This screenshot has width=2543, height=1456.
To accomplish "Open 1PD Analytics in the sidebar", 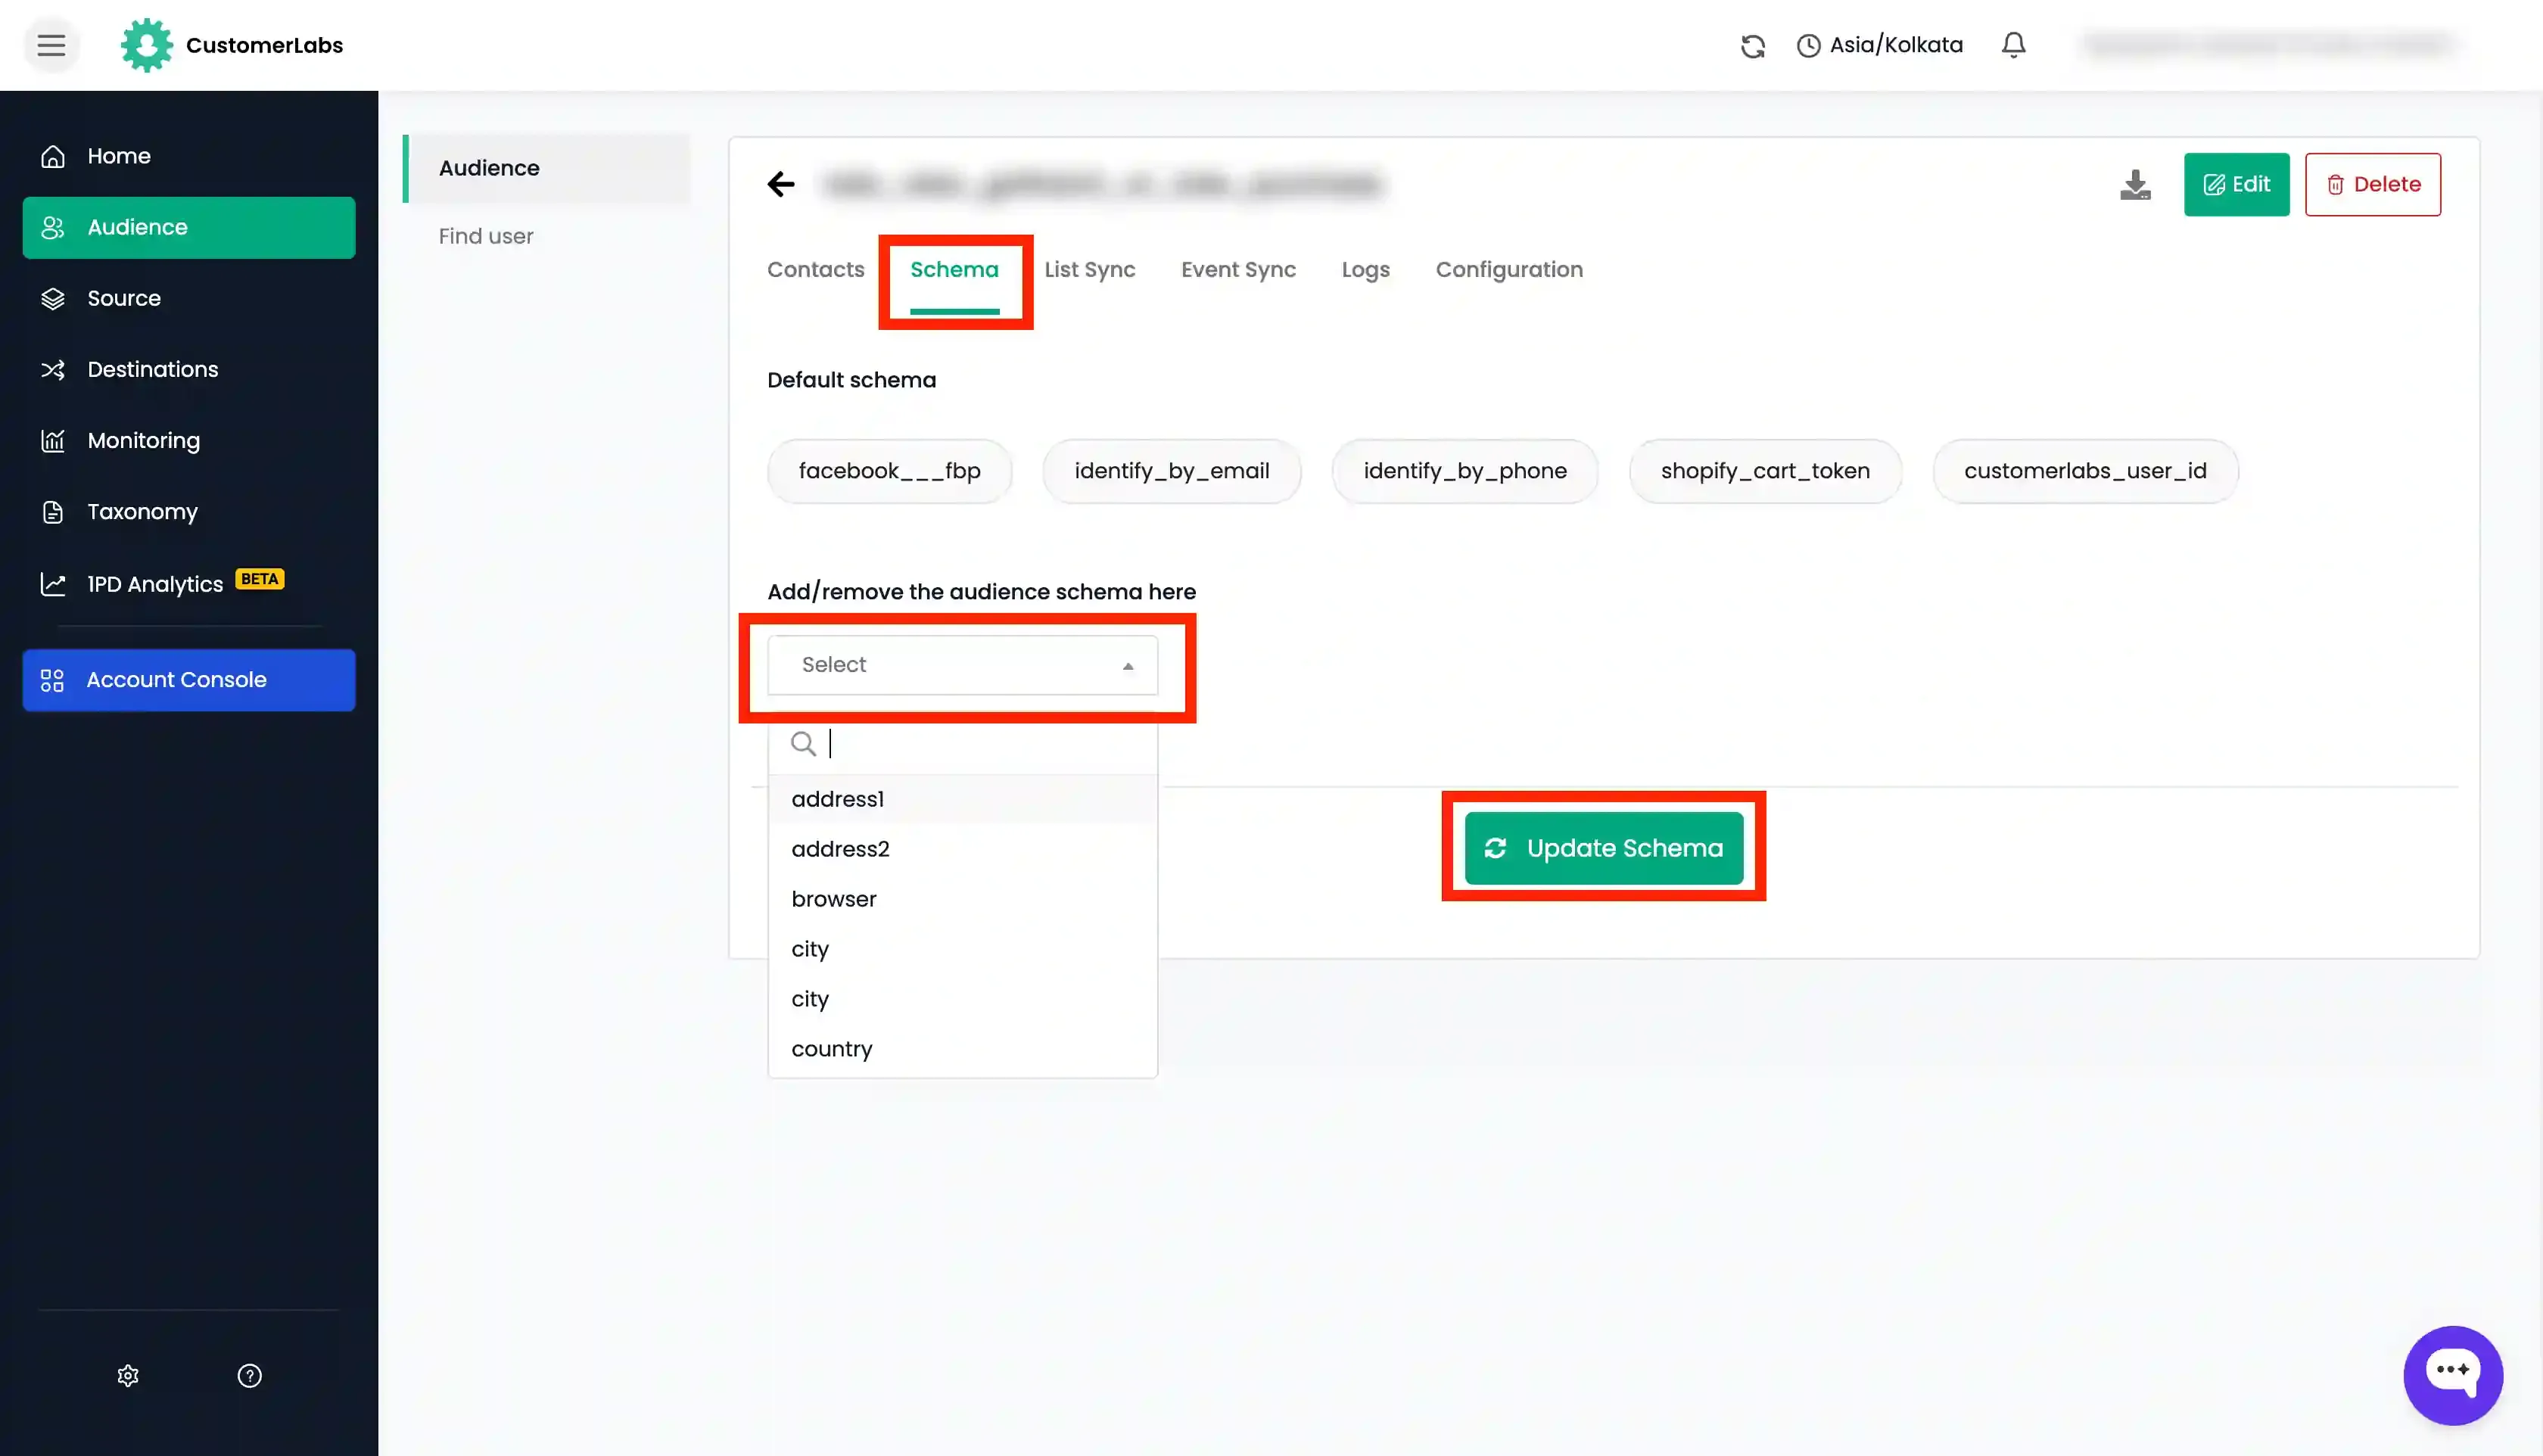I will point(189,584).
